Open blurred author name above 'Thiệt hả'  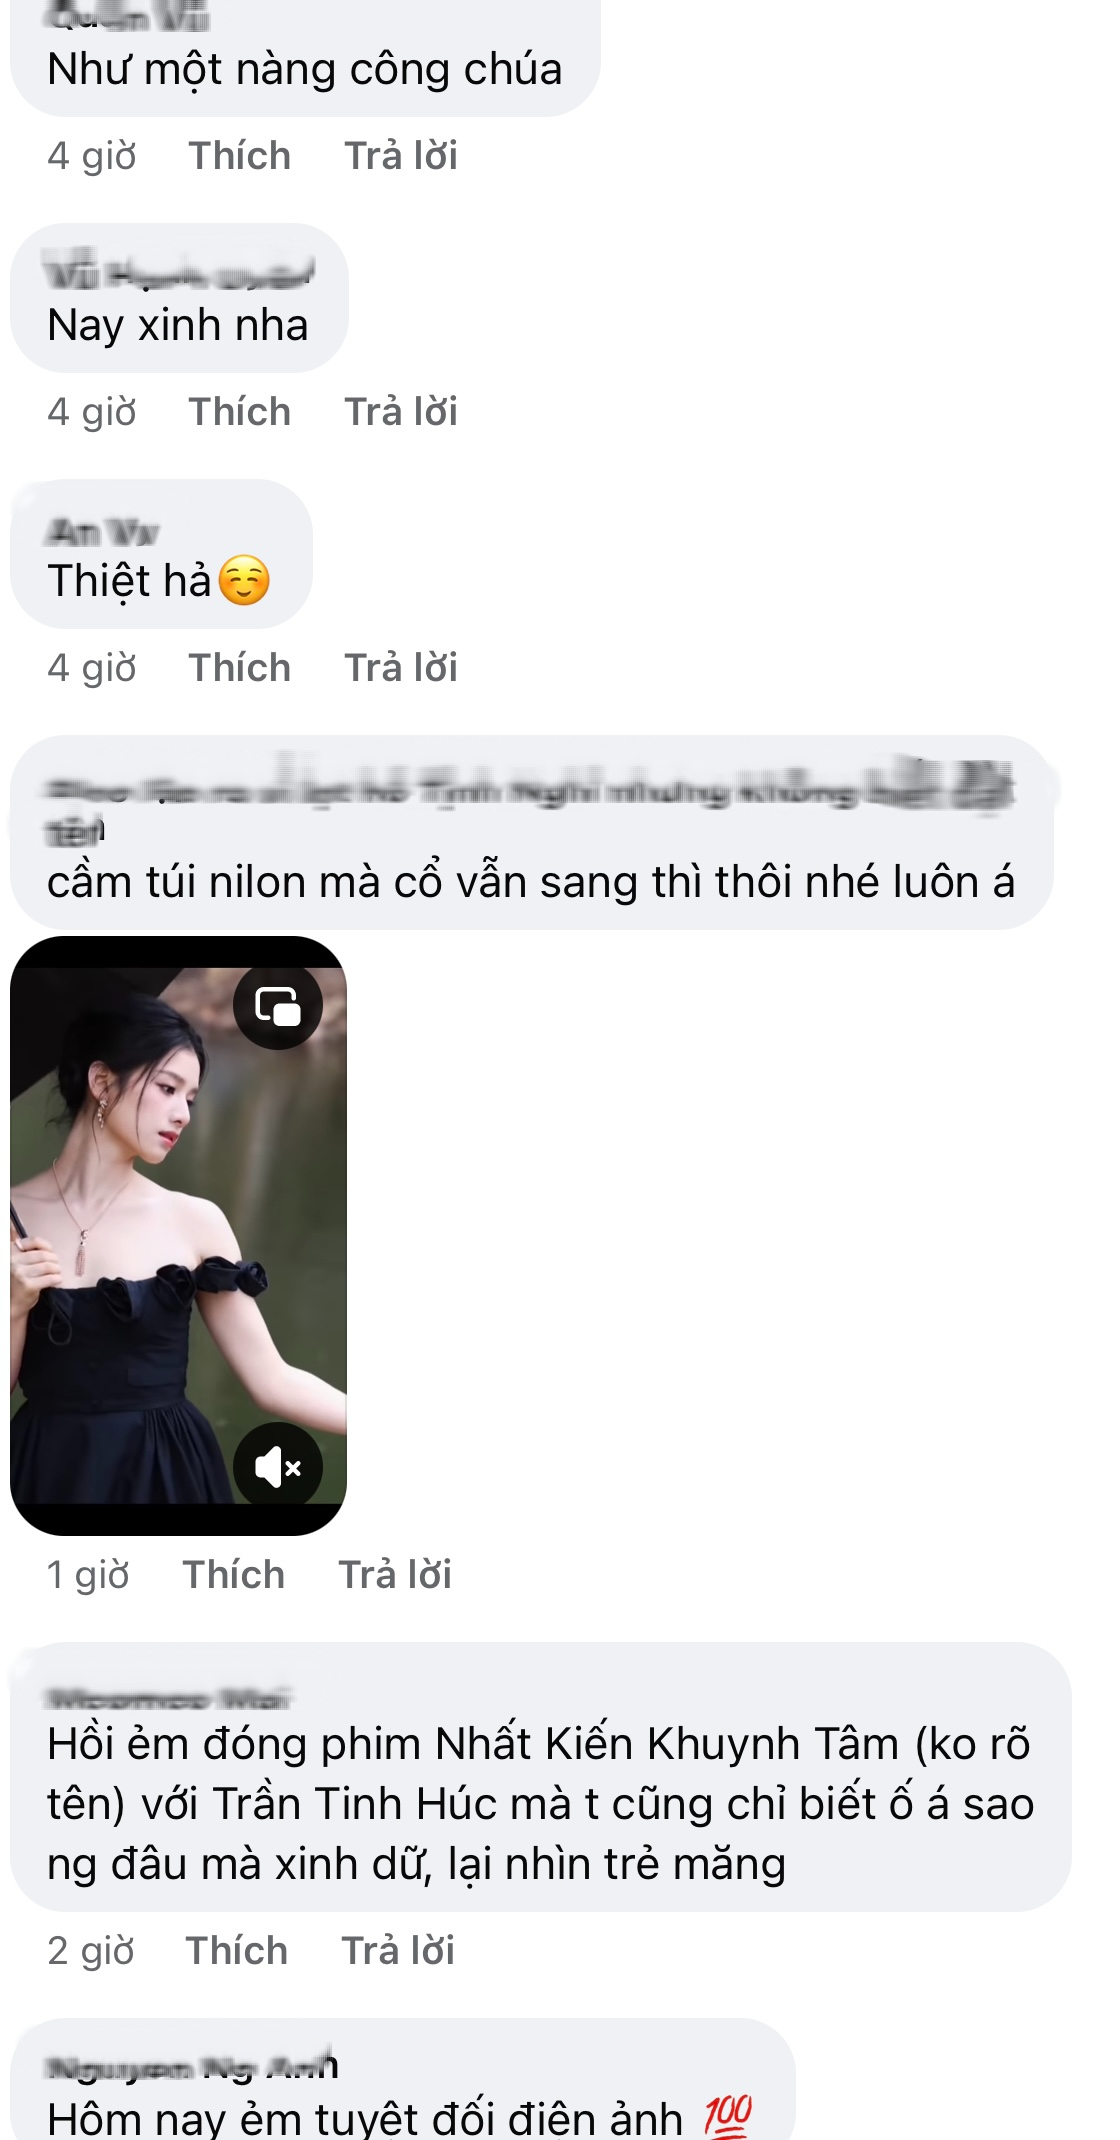pyautogui.click(x=103, y=531)
